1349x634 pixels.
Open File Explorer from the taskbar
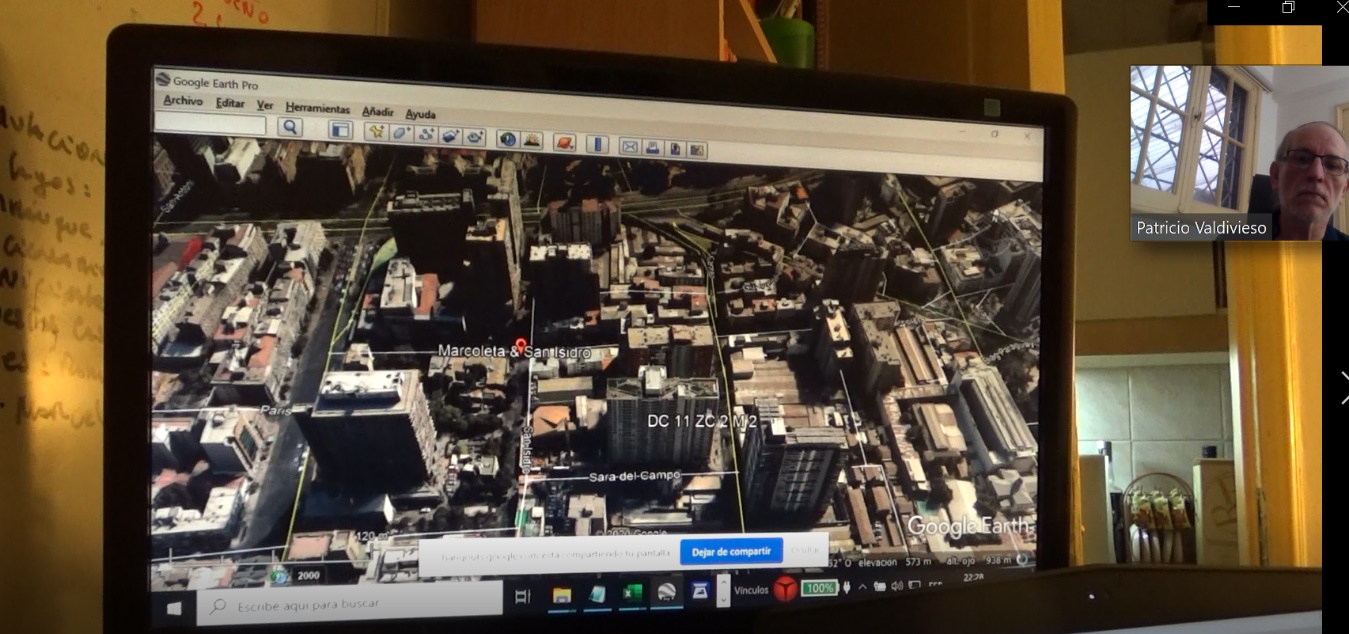pyautogui.click(x=562, y=595)
